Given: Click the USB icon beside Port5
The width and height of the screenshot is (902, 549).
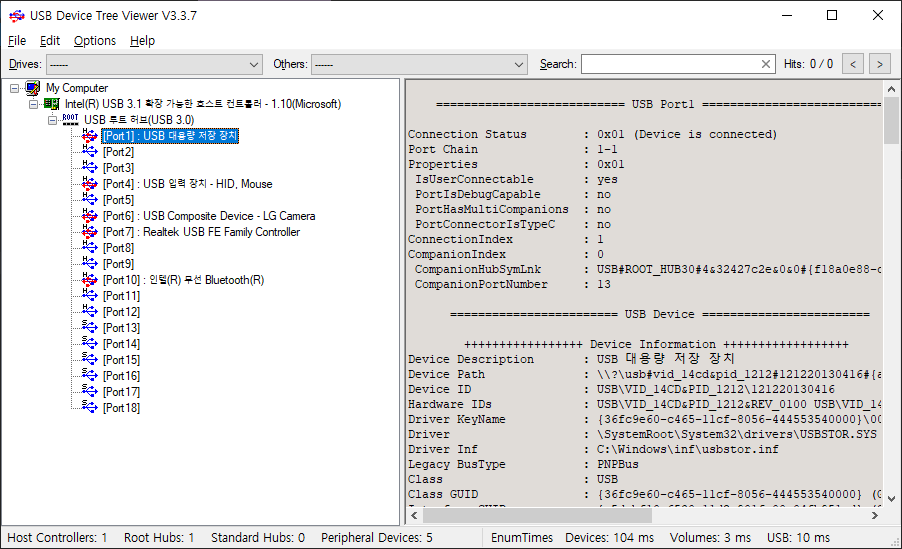Looking at the screenshot, I should pos(89,200).
